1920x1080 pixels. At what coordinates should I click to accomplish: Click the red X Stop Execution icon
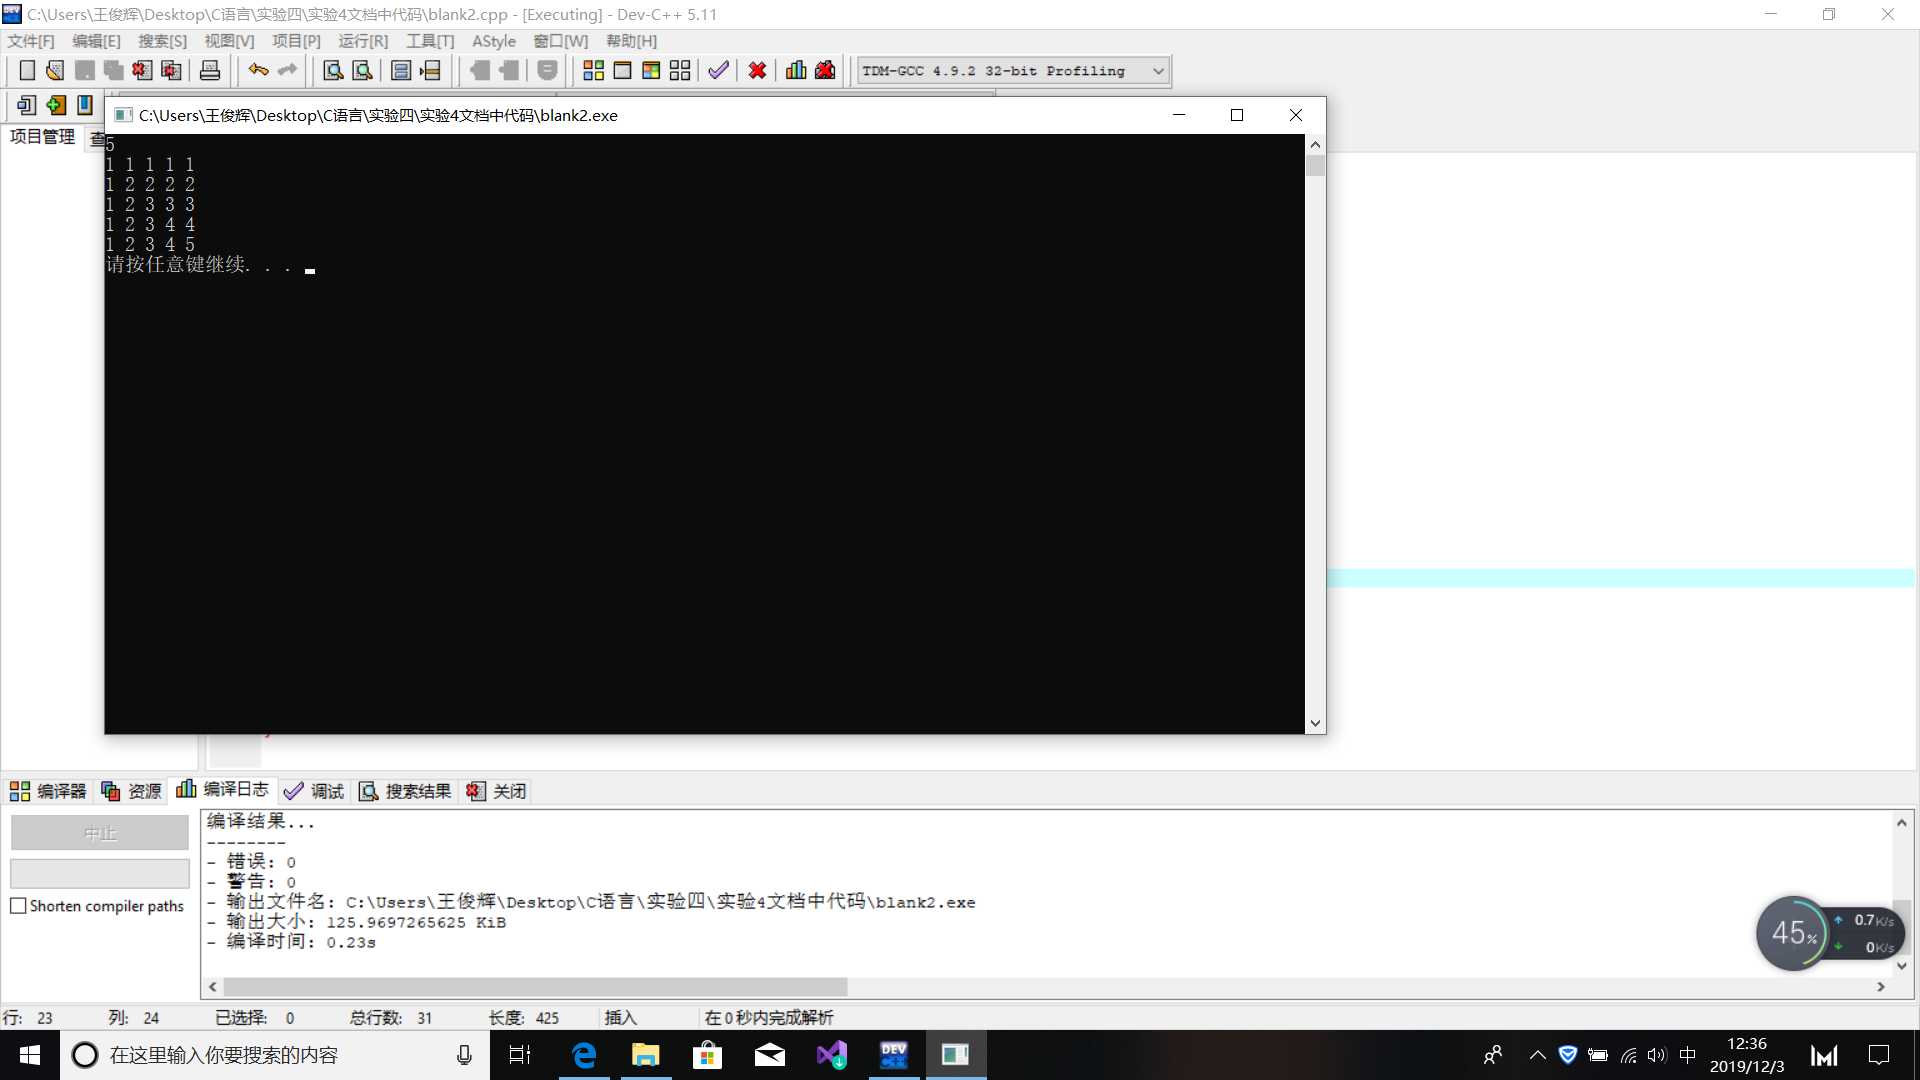(757, 71)
